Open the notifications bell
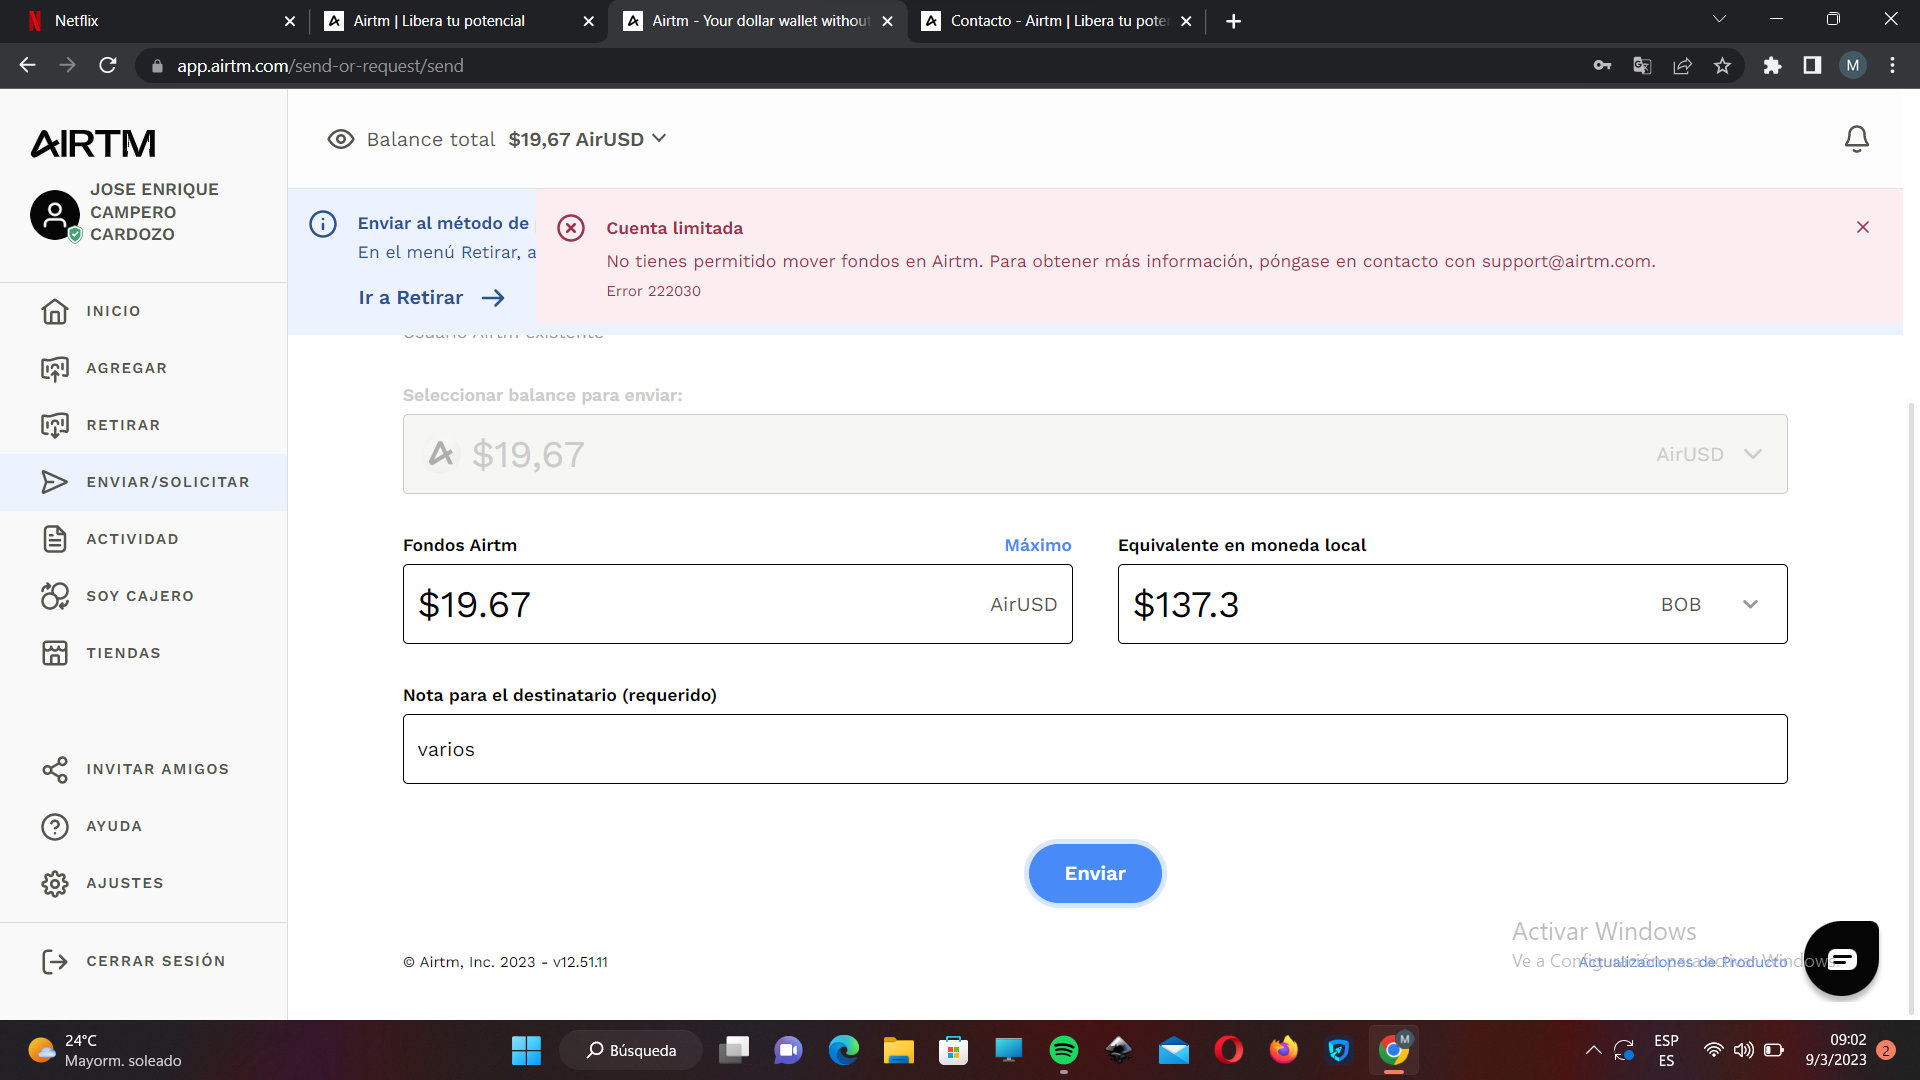This screenshot has height=1080, width=1920. tap(1856, 139)
